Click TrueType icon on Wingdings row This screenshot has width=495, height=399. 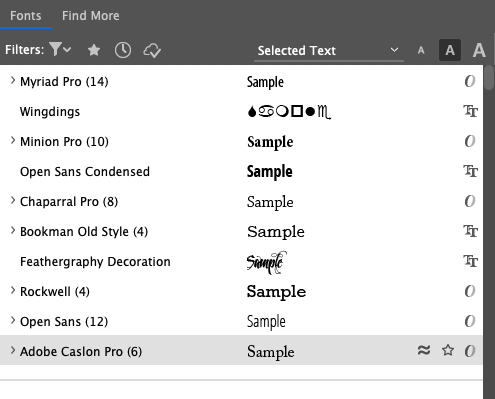[470, 111]
